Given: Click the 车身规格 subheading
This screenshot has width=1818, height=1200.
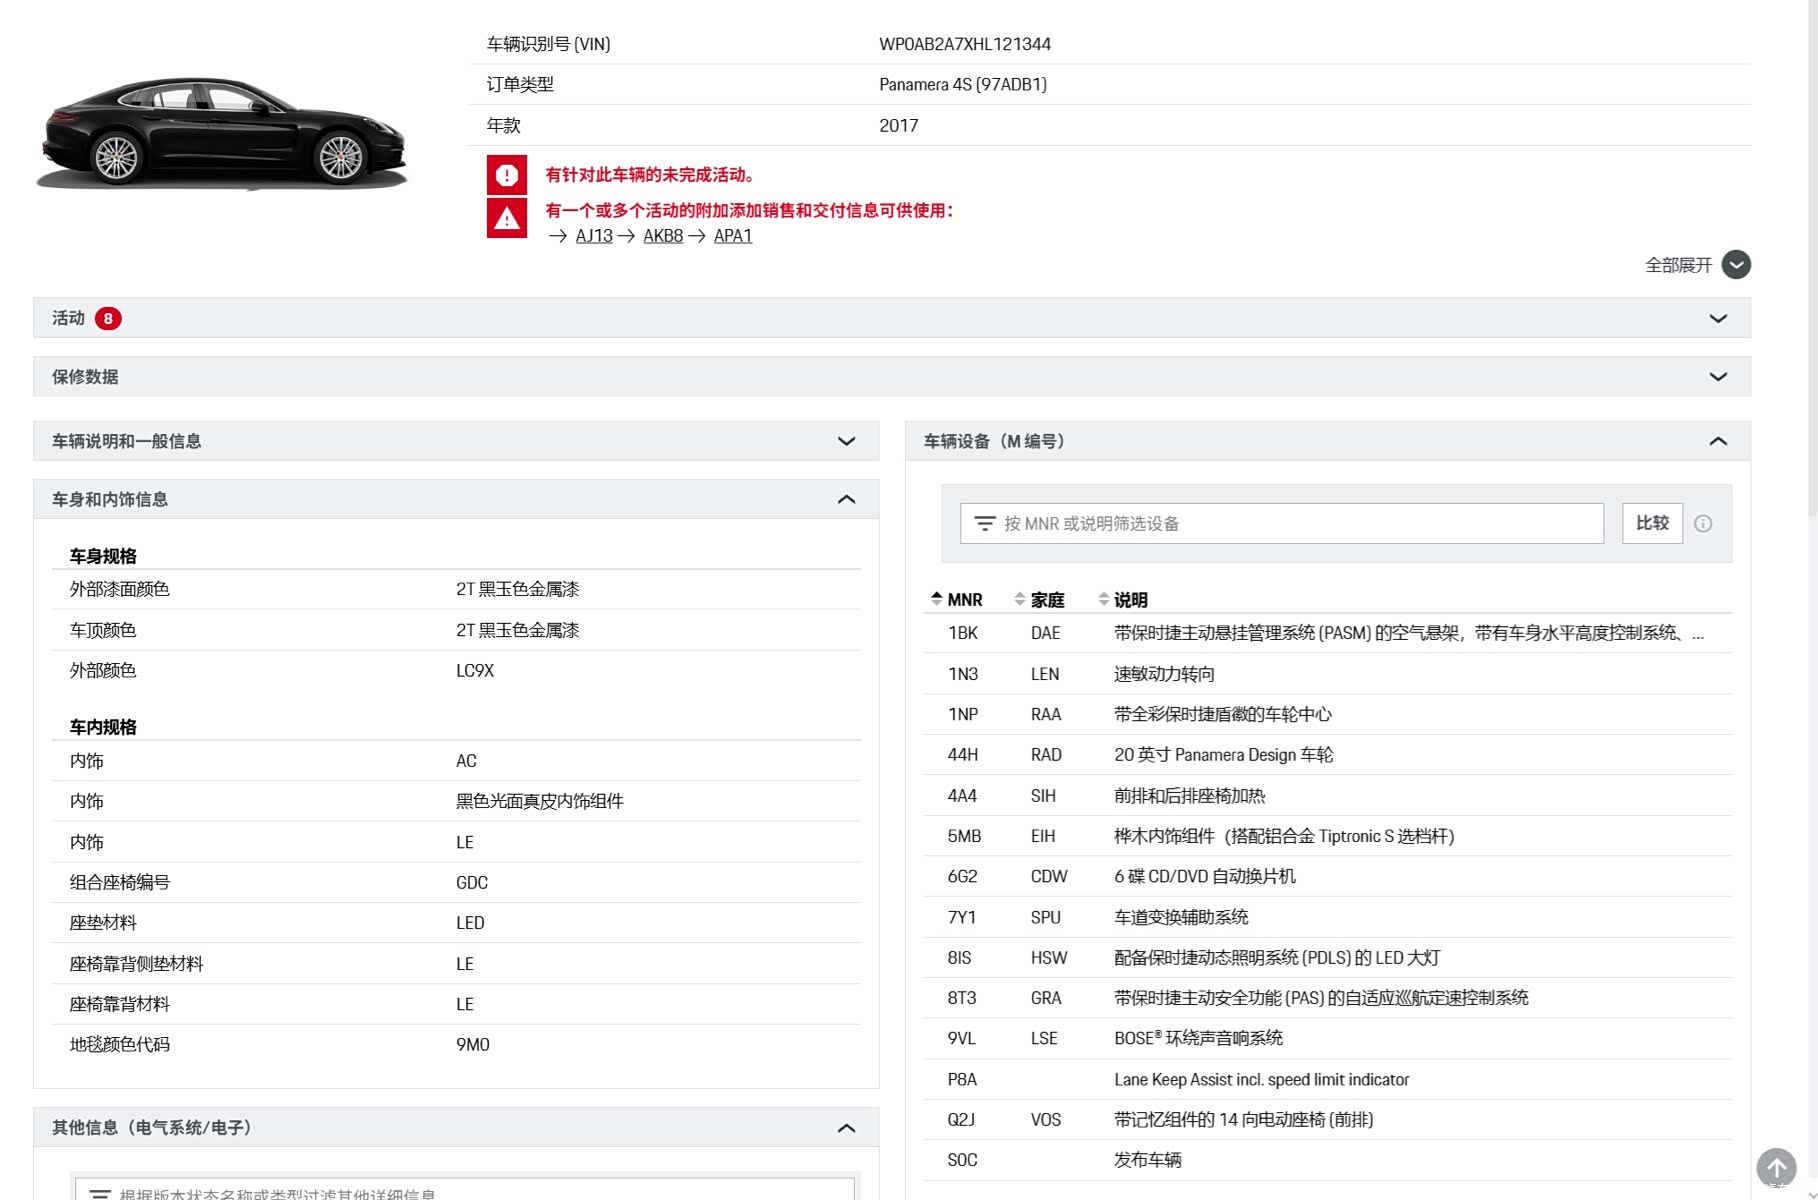Looking at the screenshot, I should [x=103, y=556].
